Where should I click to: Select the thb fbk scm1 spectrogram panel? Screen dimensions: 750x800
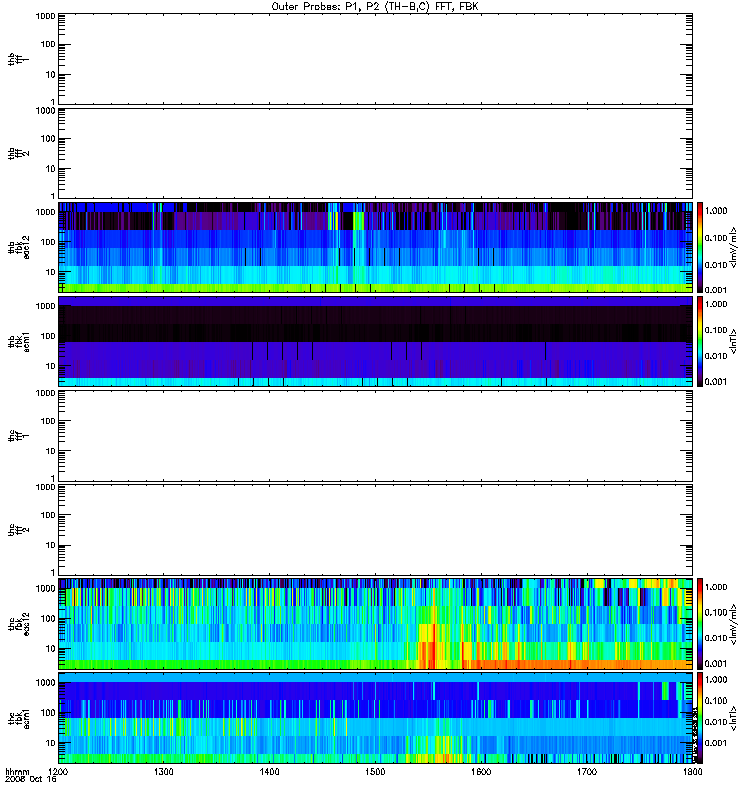pyautogui.click(x=376, y=341)
